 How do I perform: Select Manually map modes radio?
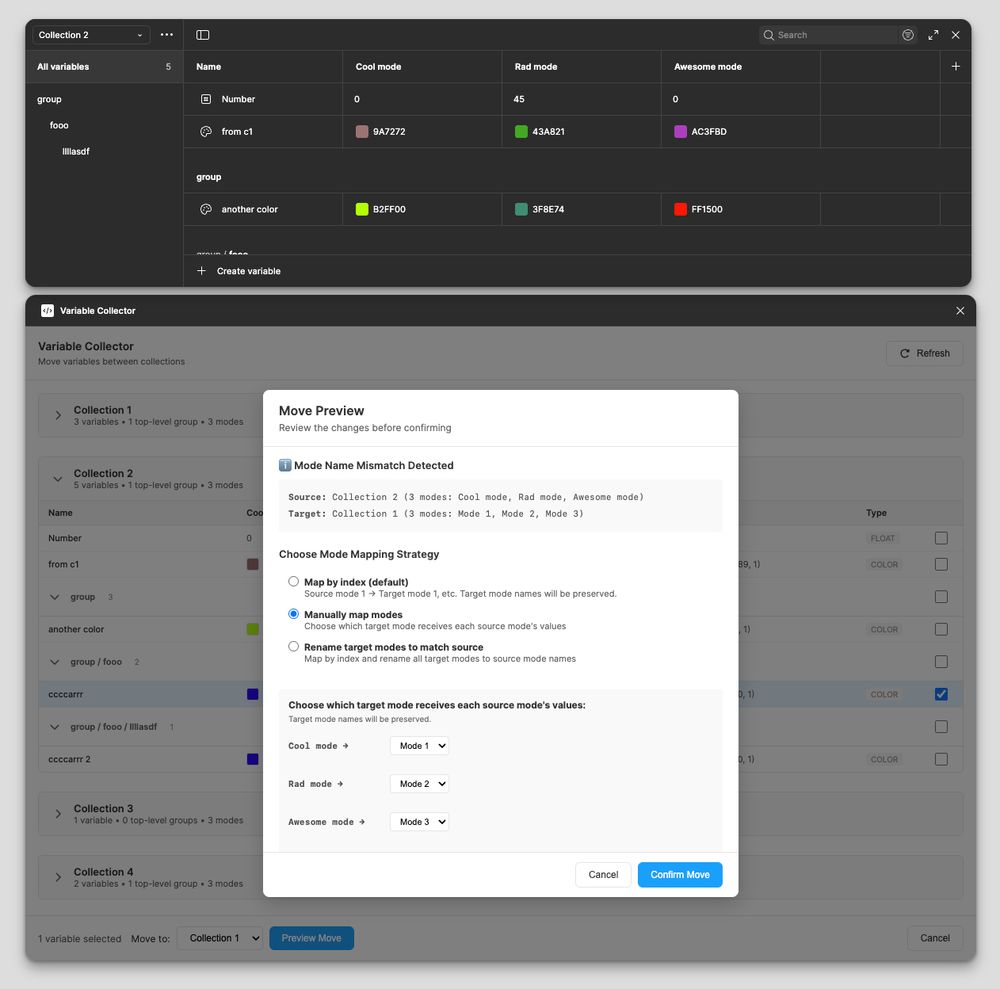[x=293, y=614]
